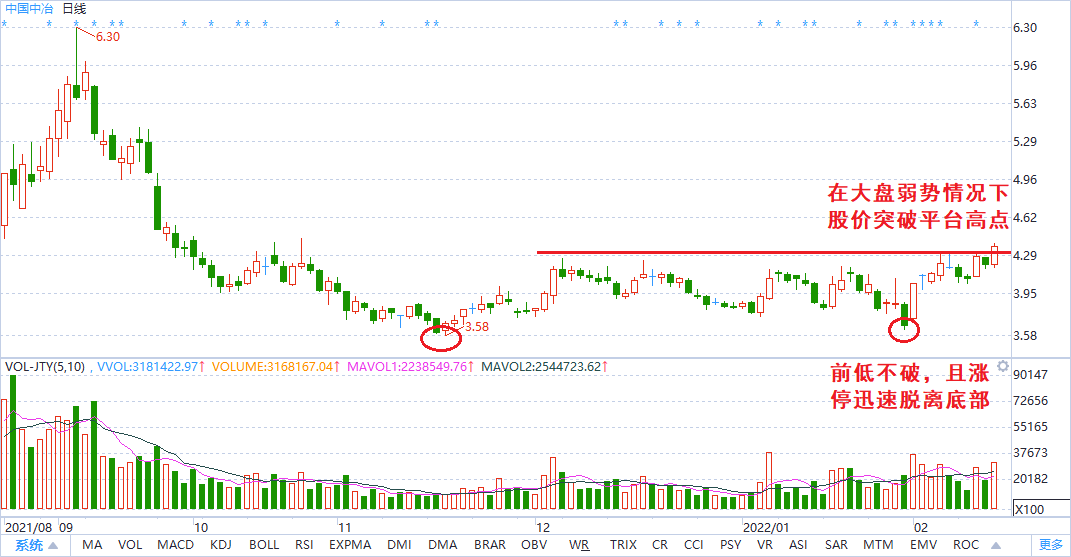Open the WR indicator tab
Image resolution: width=1071 pixels, height=557 pixels.
tap(579, 545)
